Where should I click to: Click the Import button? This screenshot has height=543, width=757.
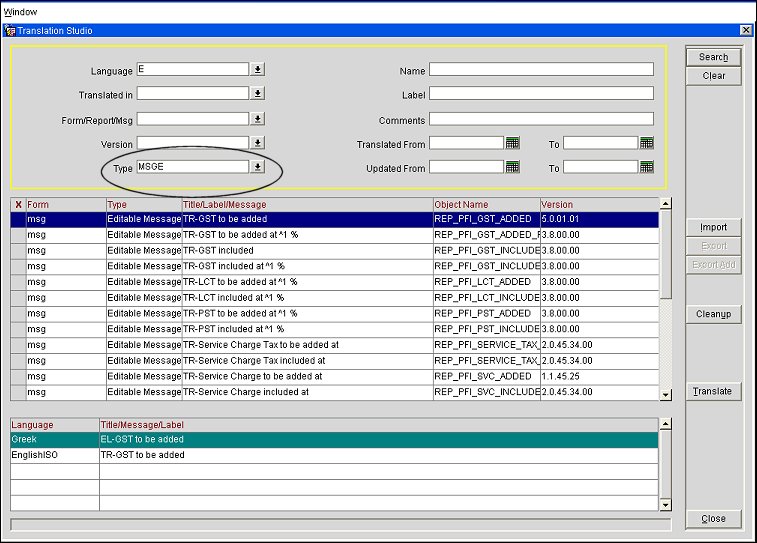point(713,227)
